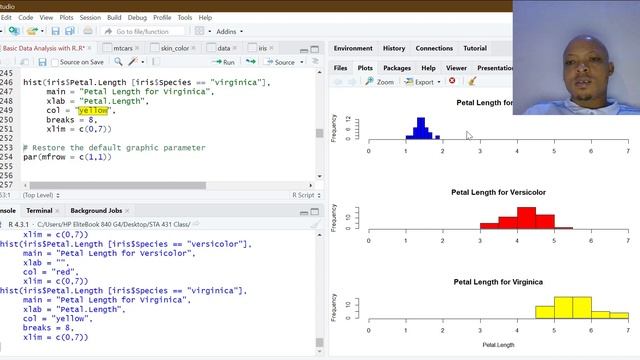
Task: Expand the Export dropdown in Plots
Action: click(x=439, y=82)
